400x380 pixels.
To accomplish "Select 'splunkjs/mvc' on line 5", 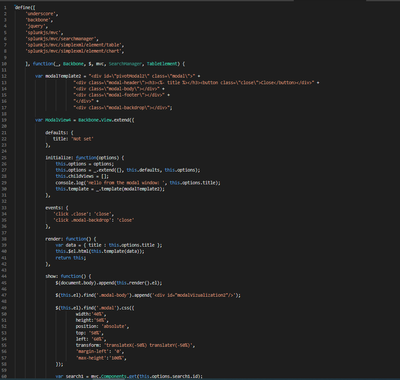I will (44, 33).
